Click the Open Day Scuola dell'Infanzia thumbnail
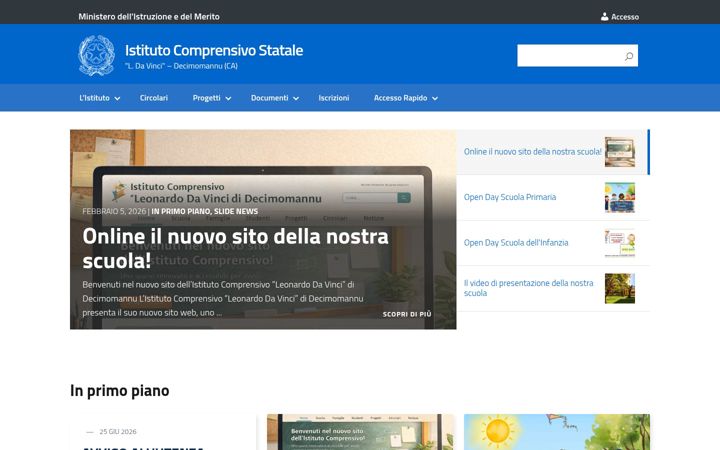Viewport: 720px width, 450px height. 619,243
